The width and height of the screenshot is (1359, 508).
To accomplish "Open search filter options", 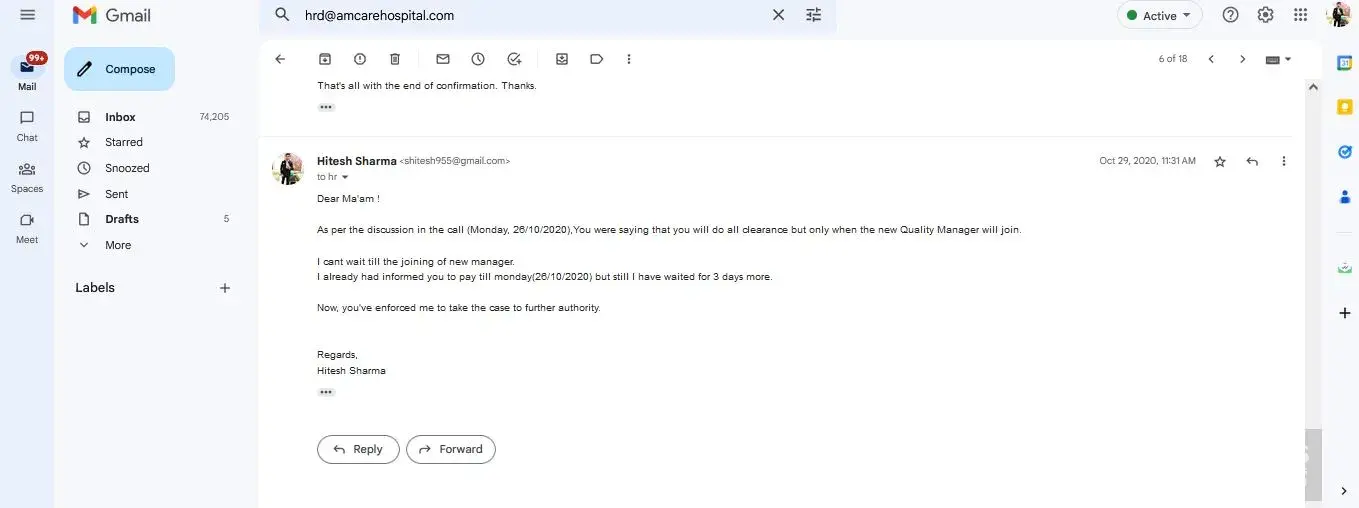I will pyautogui.click(x=814, y=15).
